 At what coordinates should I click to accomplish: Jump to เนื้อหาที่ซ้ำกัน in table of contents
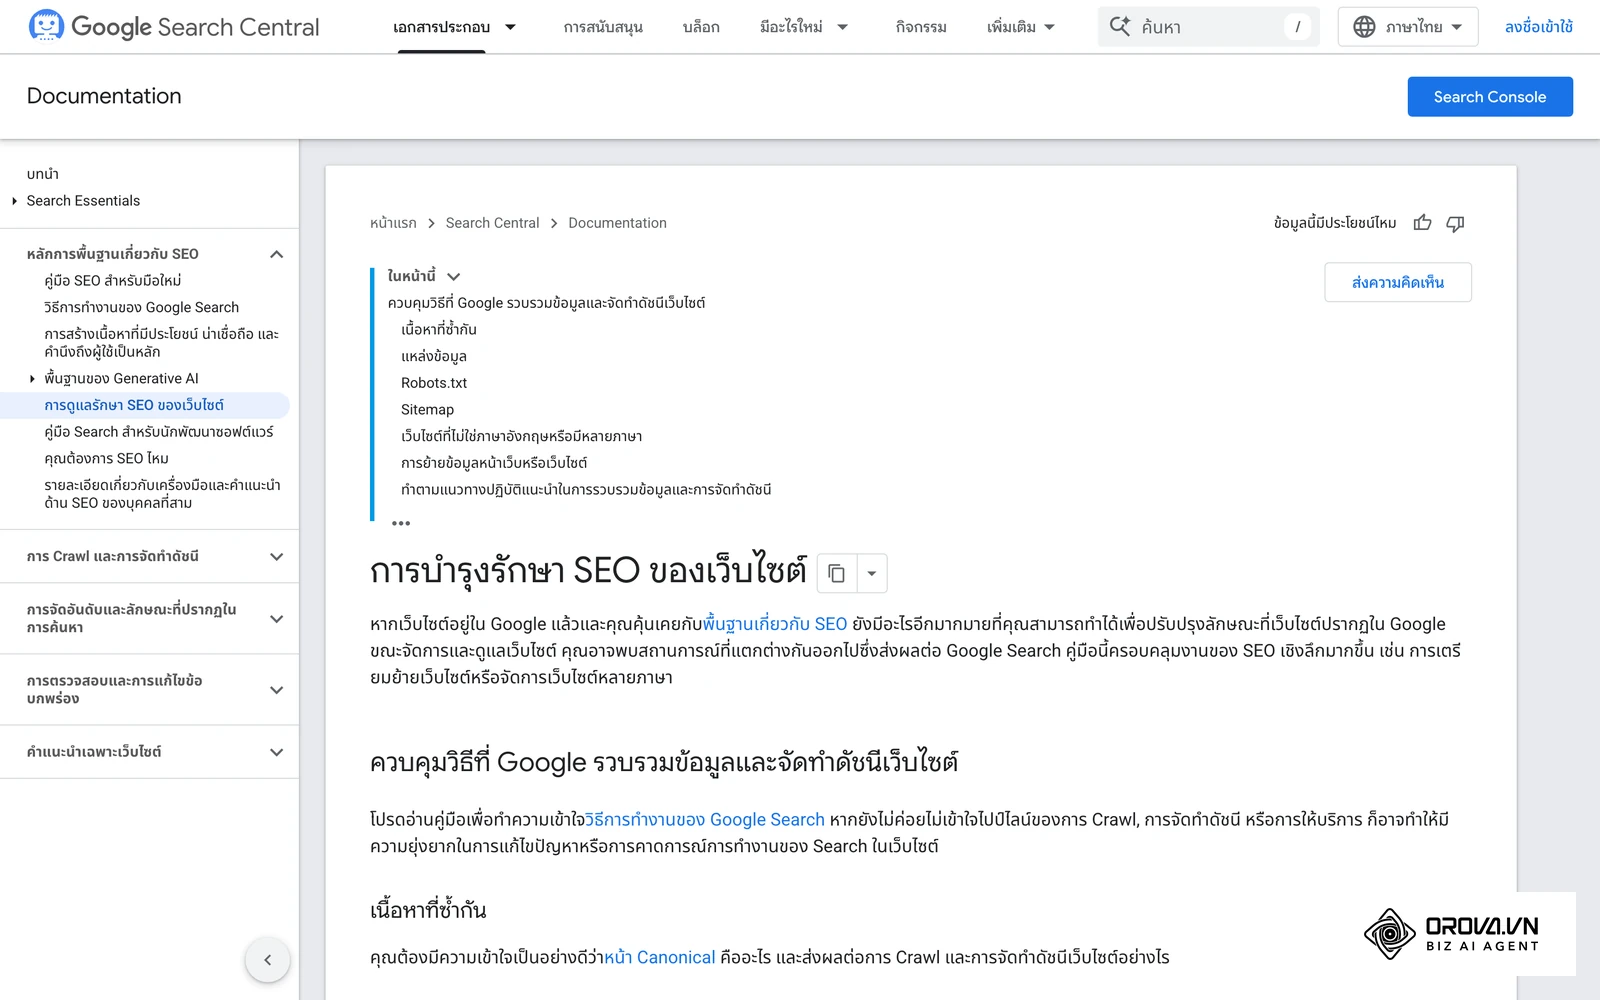coord(439,329)
